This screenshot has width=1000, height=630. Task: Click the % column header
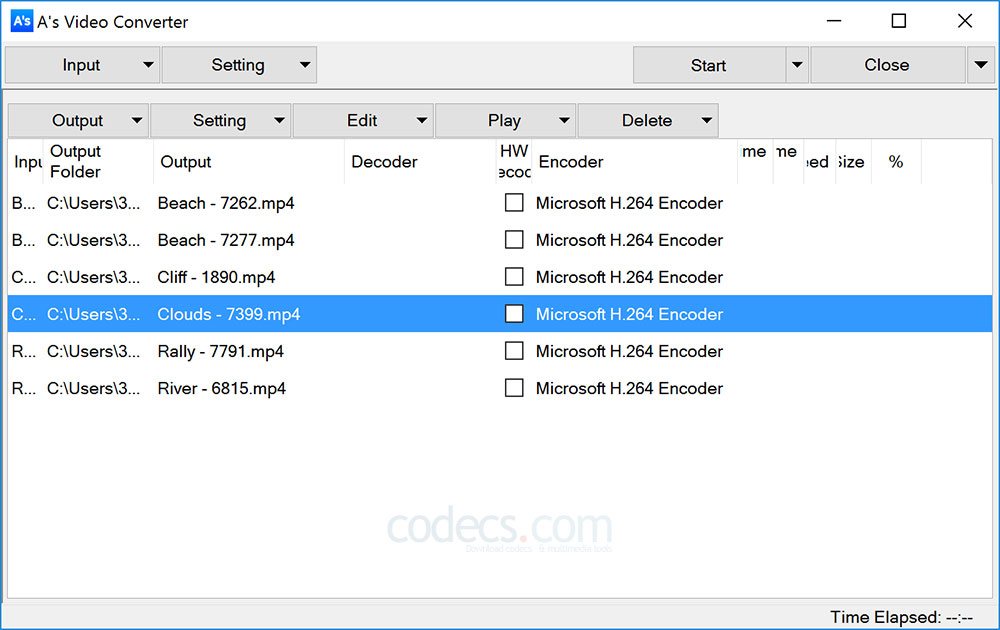[896, 161]
